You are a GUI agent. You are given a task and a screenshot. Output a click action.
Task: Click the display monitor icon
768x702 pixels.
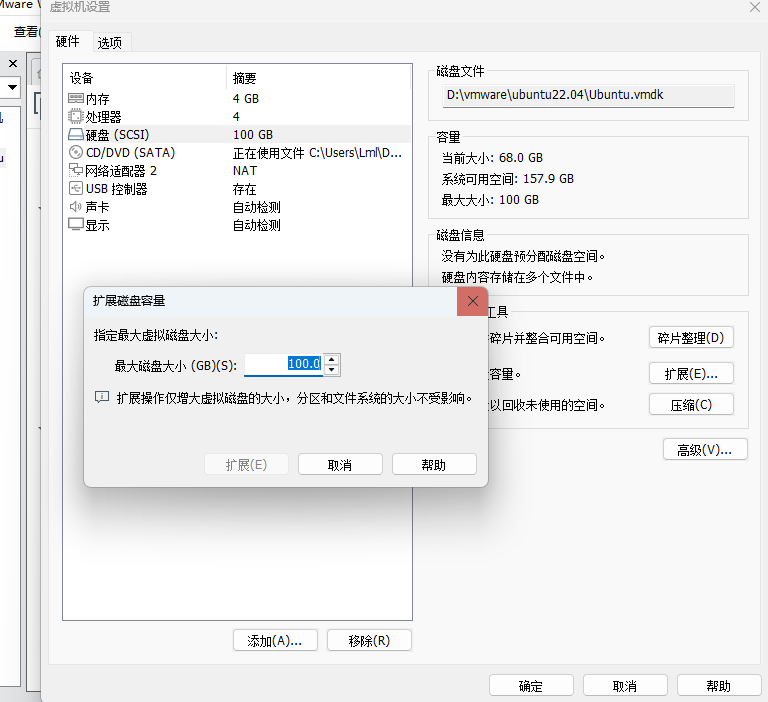75,224
